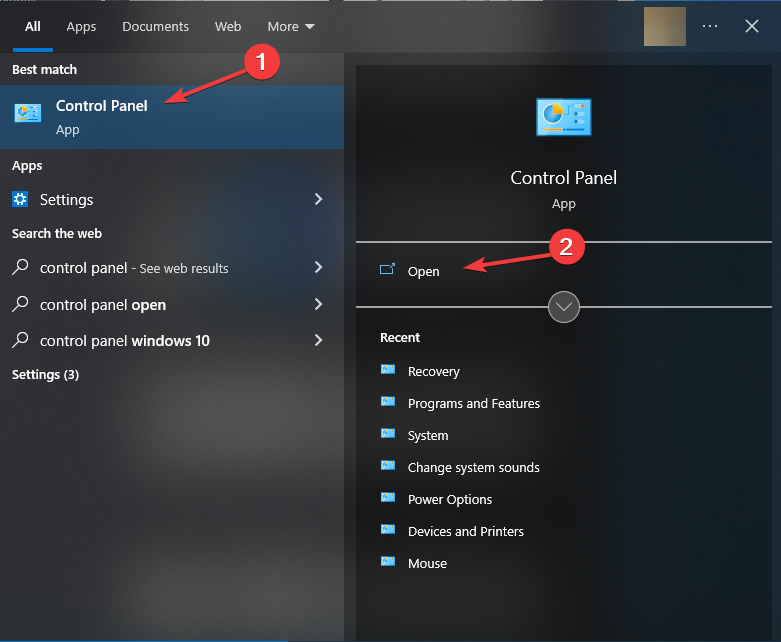Switch to the Documents tab
Screen dimensions: 781x642
tap(155, 26)
